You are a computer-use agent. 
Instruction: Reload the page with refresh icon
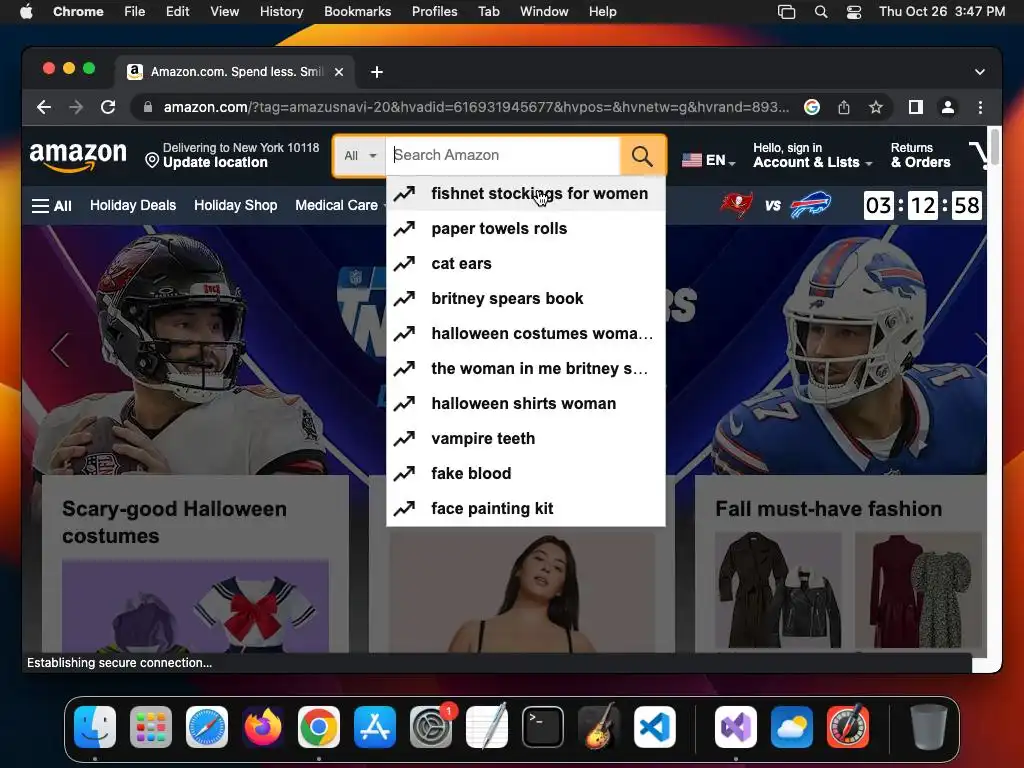[x=108, y=107]
